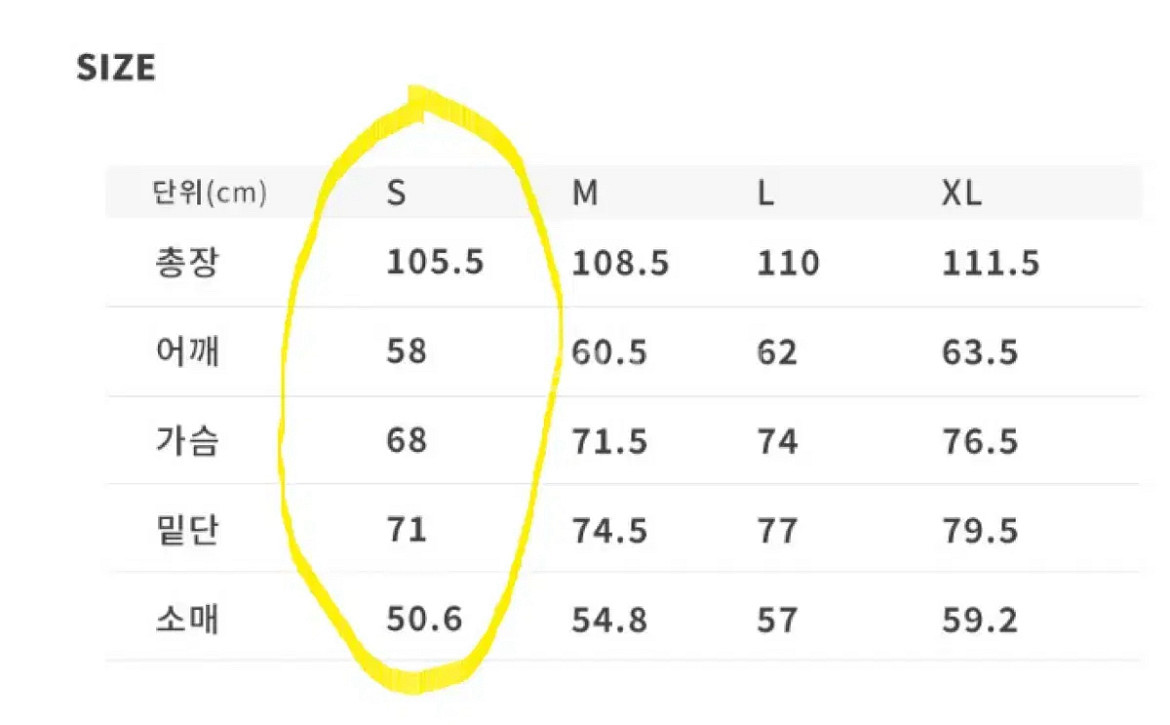Click the 111.5 value under XL
The image size is (1170, 725).
click(991, 264)
